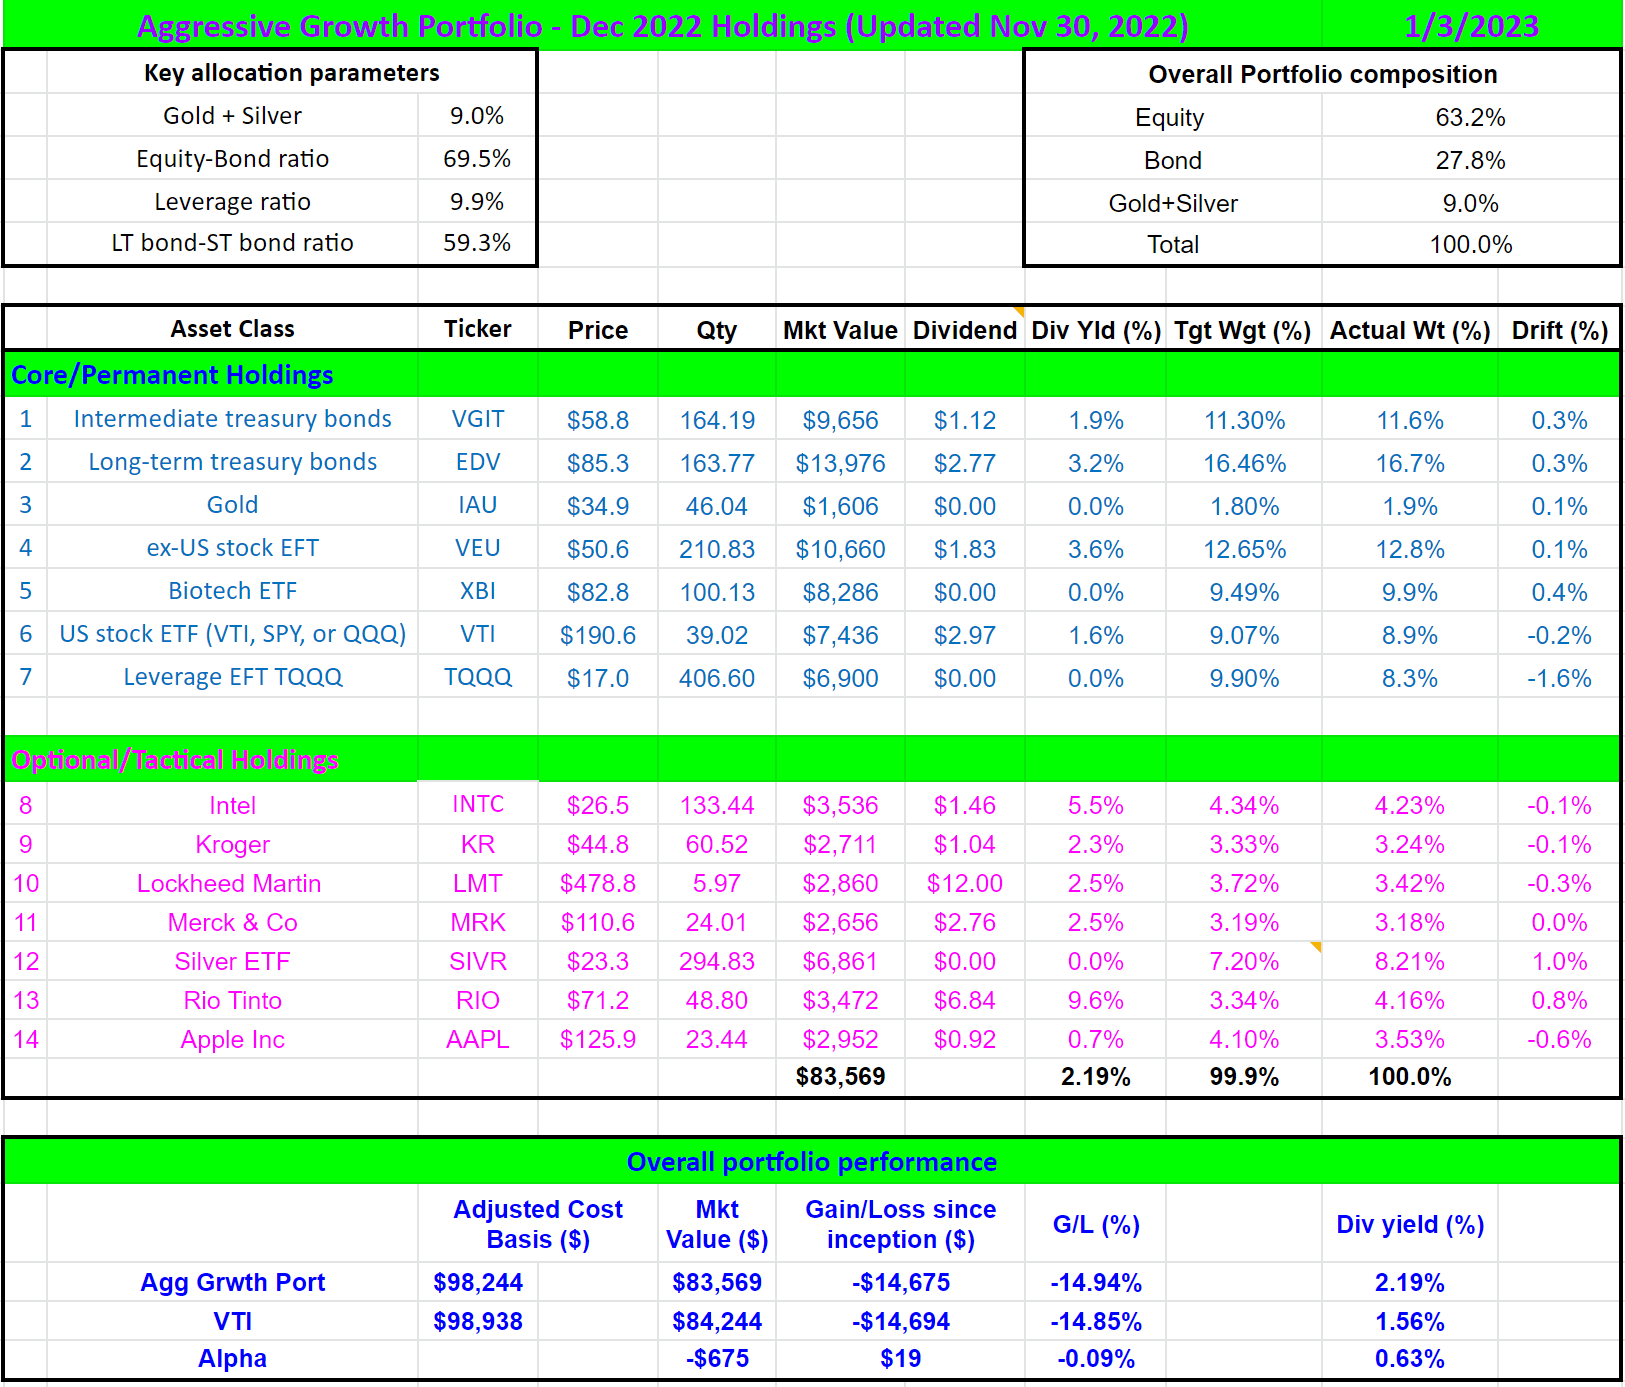
Task: Select the Equity-Bond ratio label
Action: click(232, 159)
